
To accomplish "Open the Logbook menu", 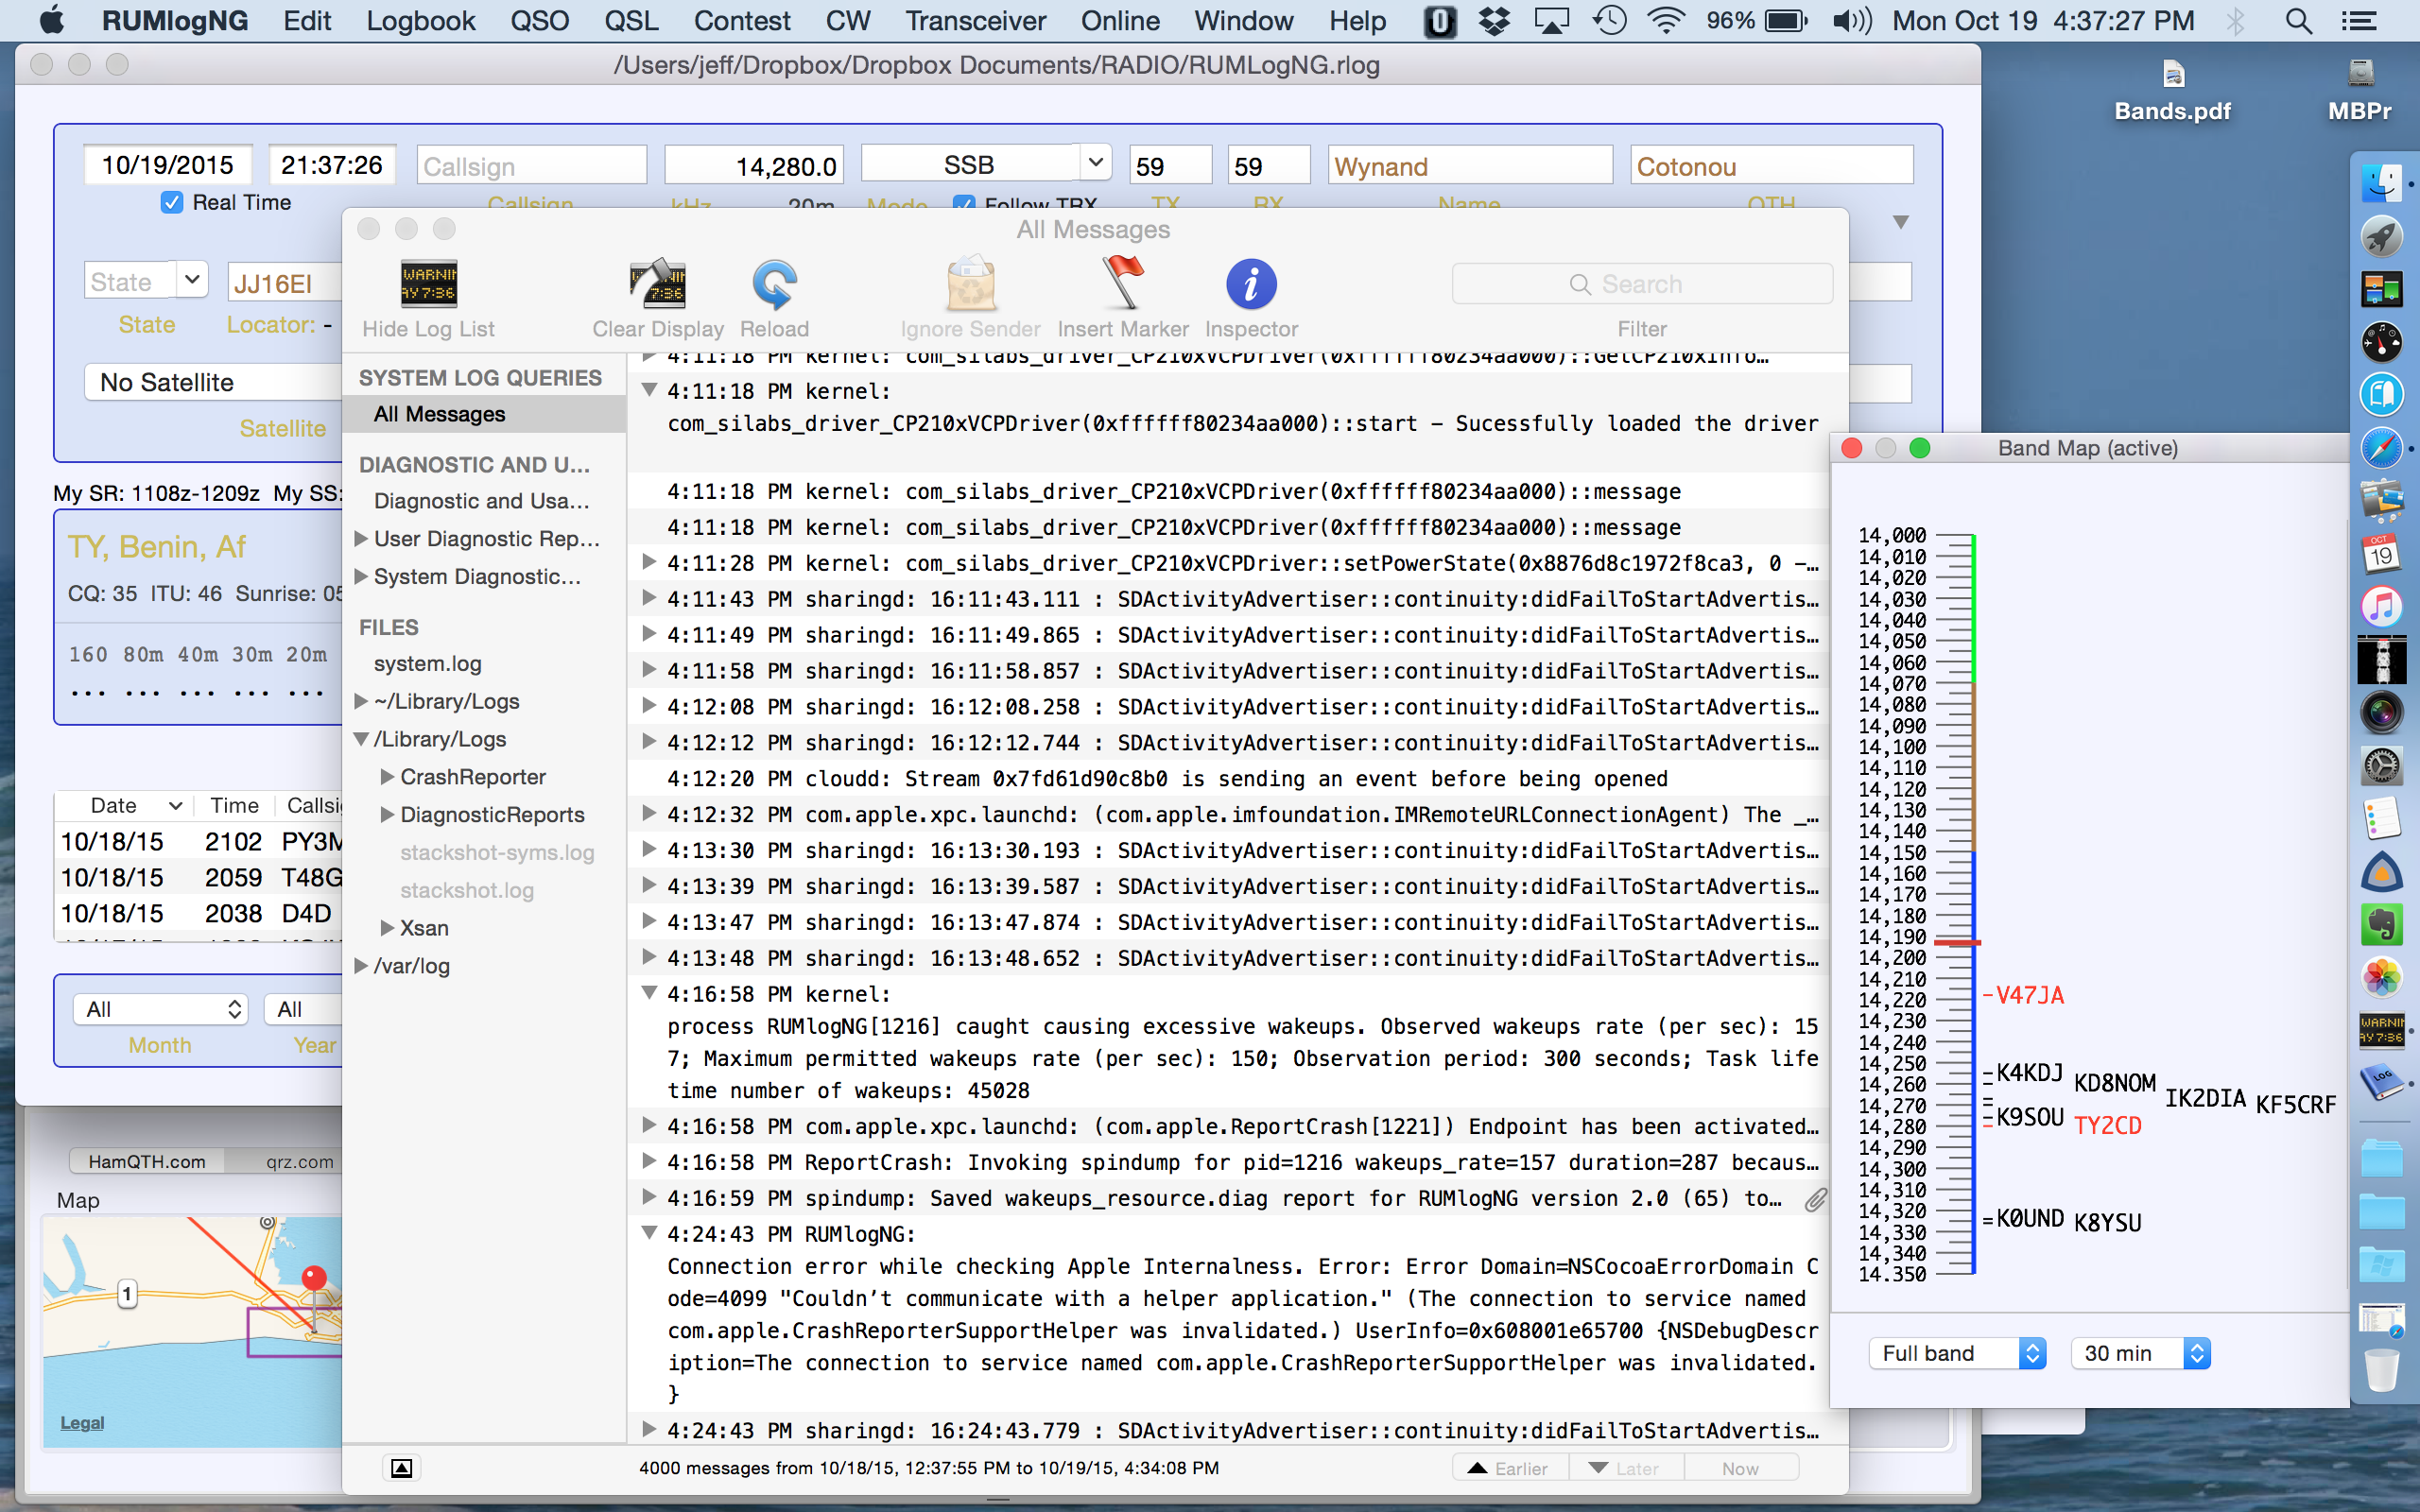I will click(420, 21).
